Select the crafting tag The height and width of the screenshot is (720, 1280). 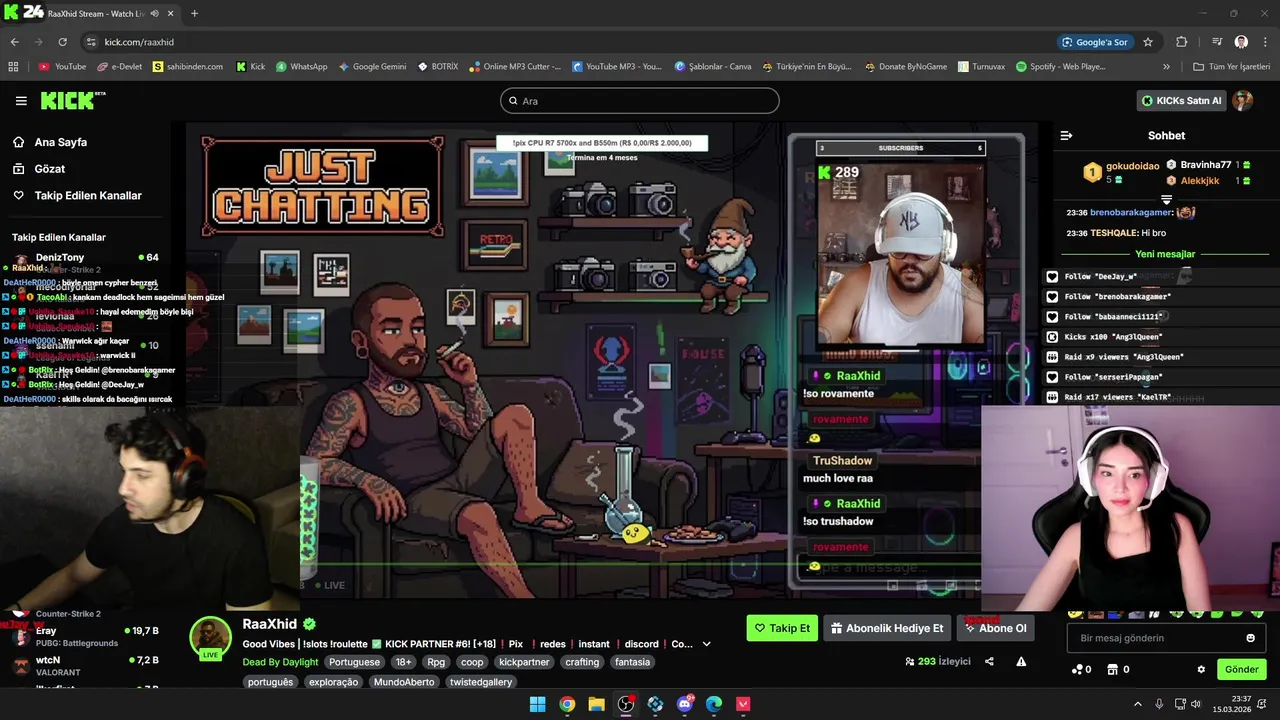tap(582, 662)
